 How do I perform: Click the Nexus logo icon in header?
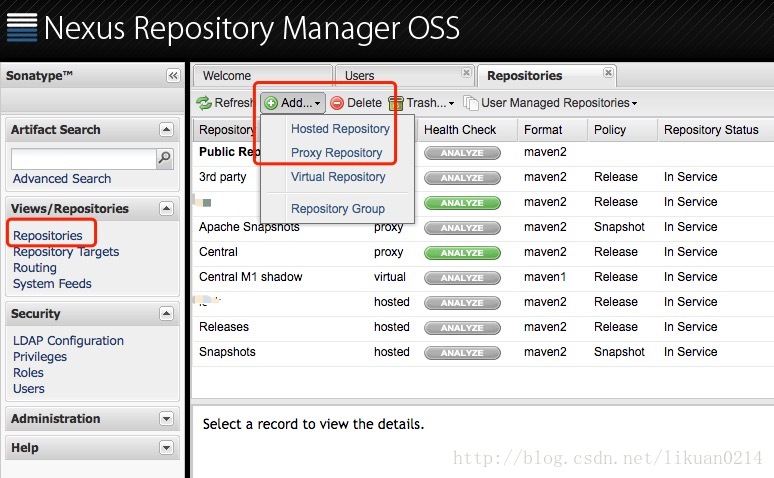point(22,27)
